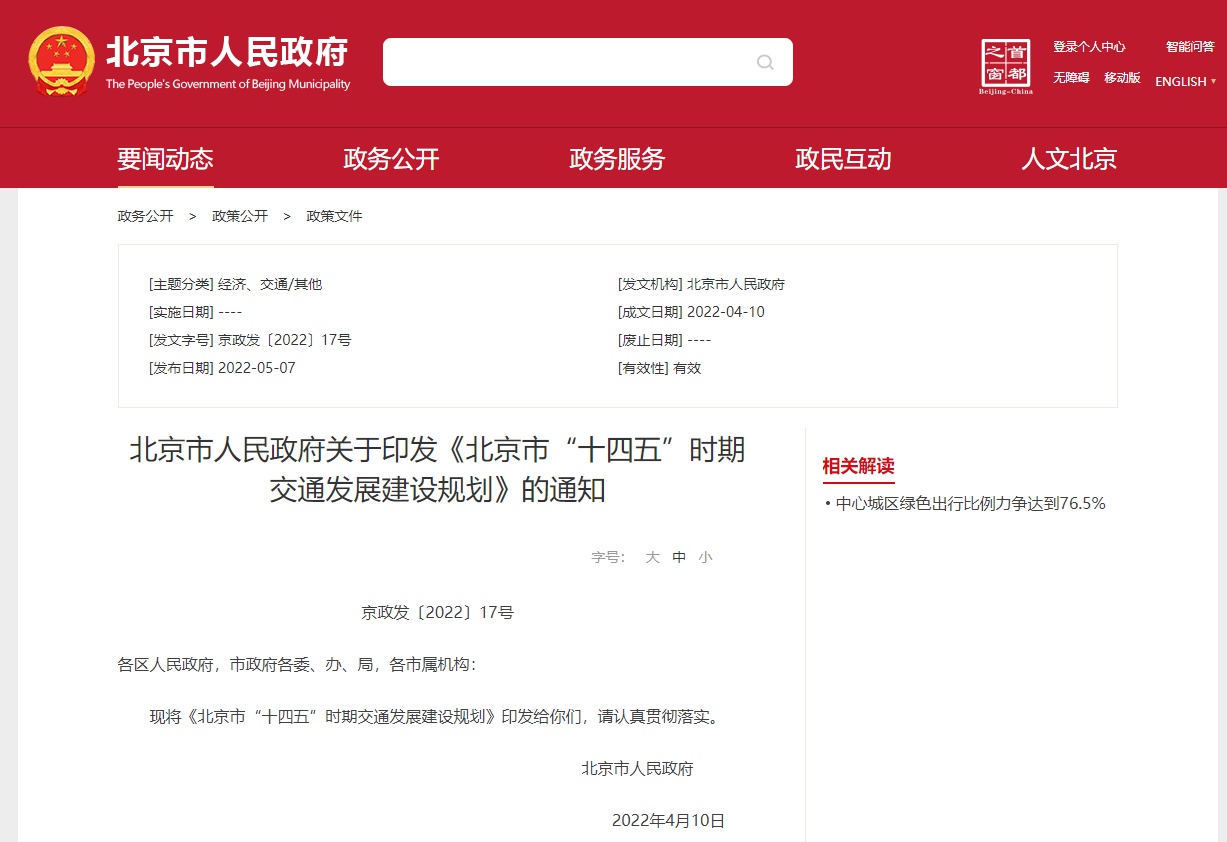Viewport: 1227px width, 842px height.
Task: Open the 政务公开 navigation tab
Action: 391,159
